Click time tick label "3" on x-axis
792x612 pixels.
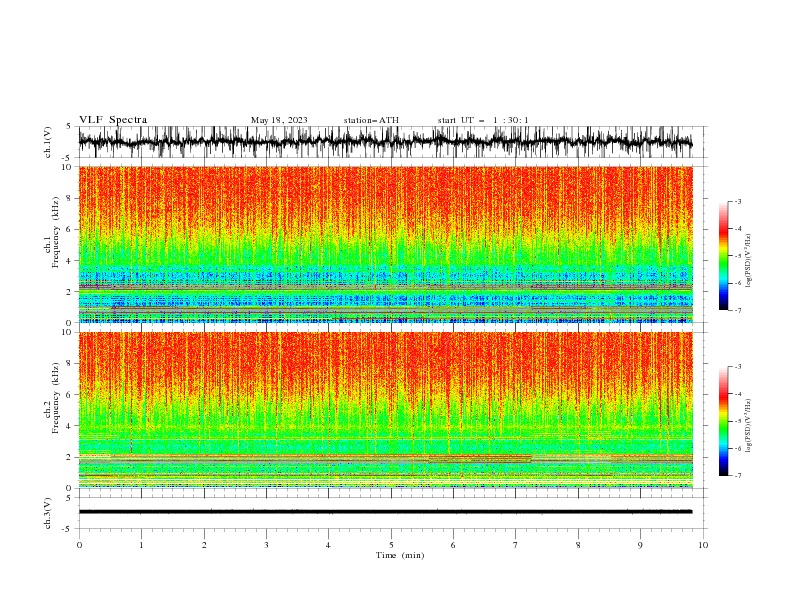pyautogui.click(x=266, y=545)
